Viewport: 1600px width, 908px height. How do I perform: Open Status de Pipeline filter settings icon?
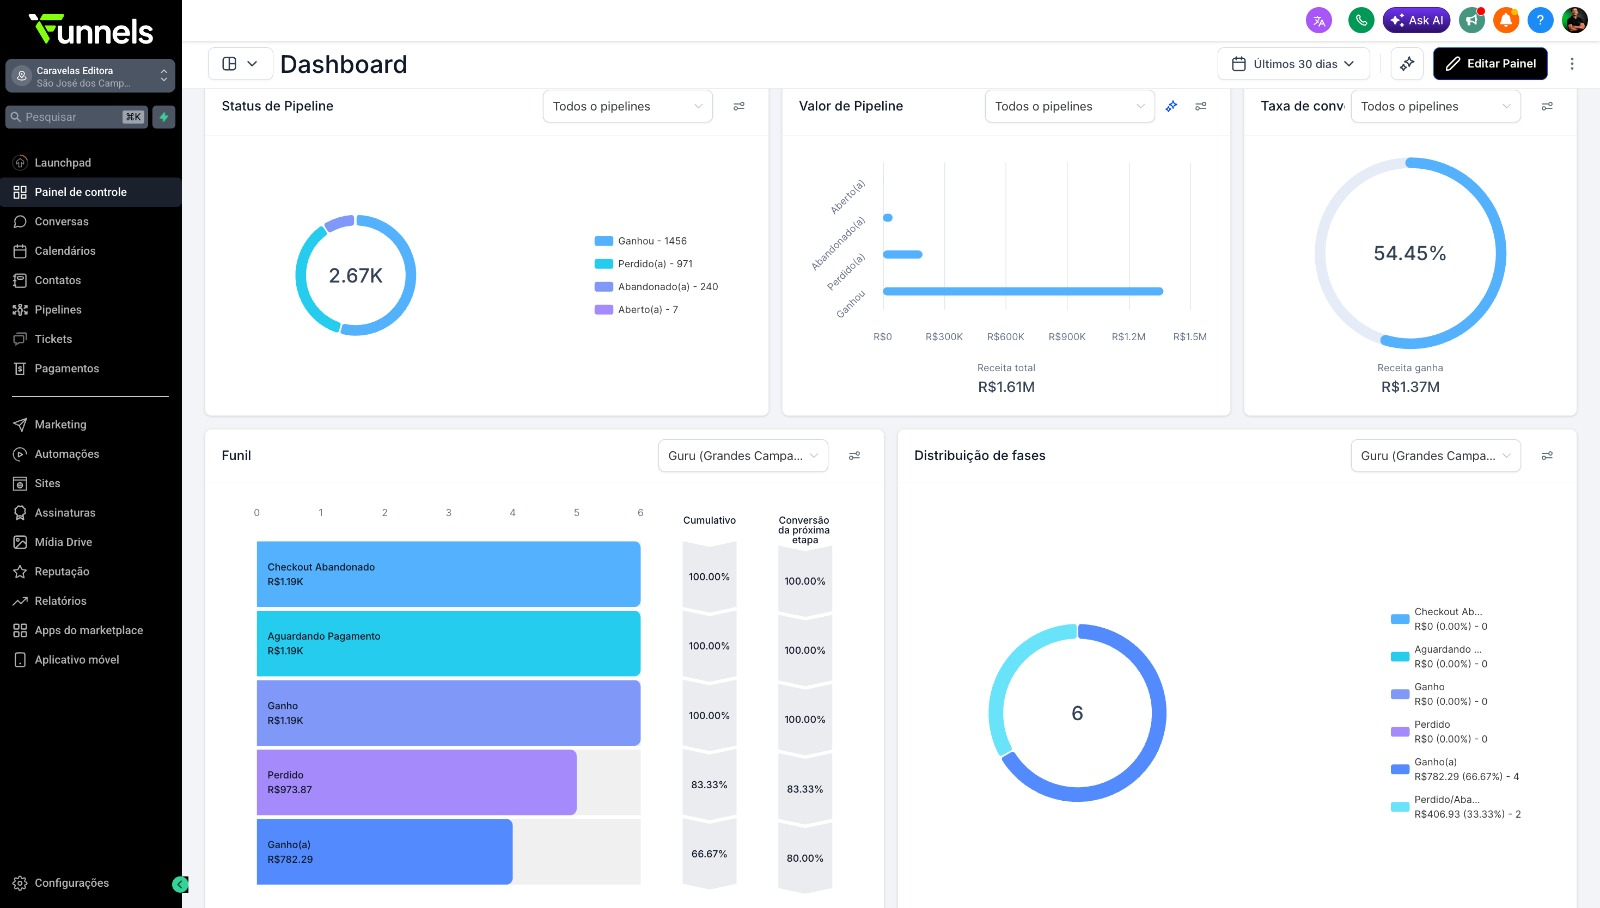point(739,106)
